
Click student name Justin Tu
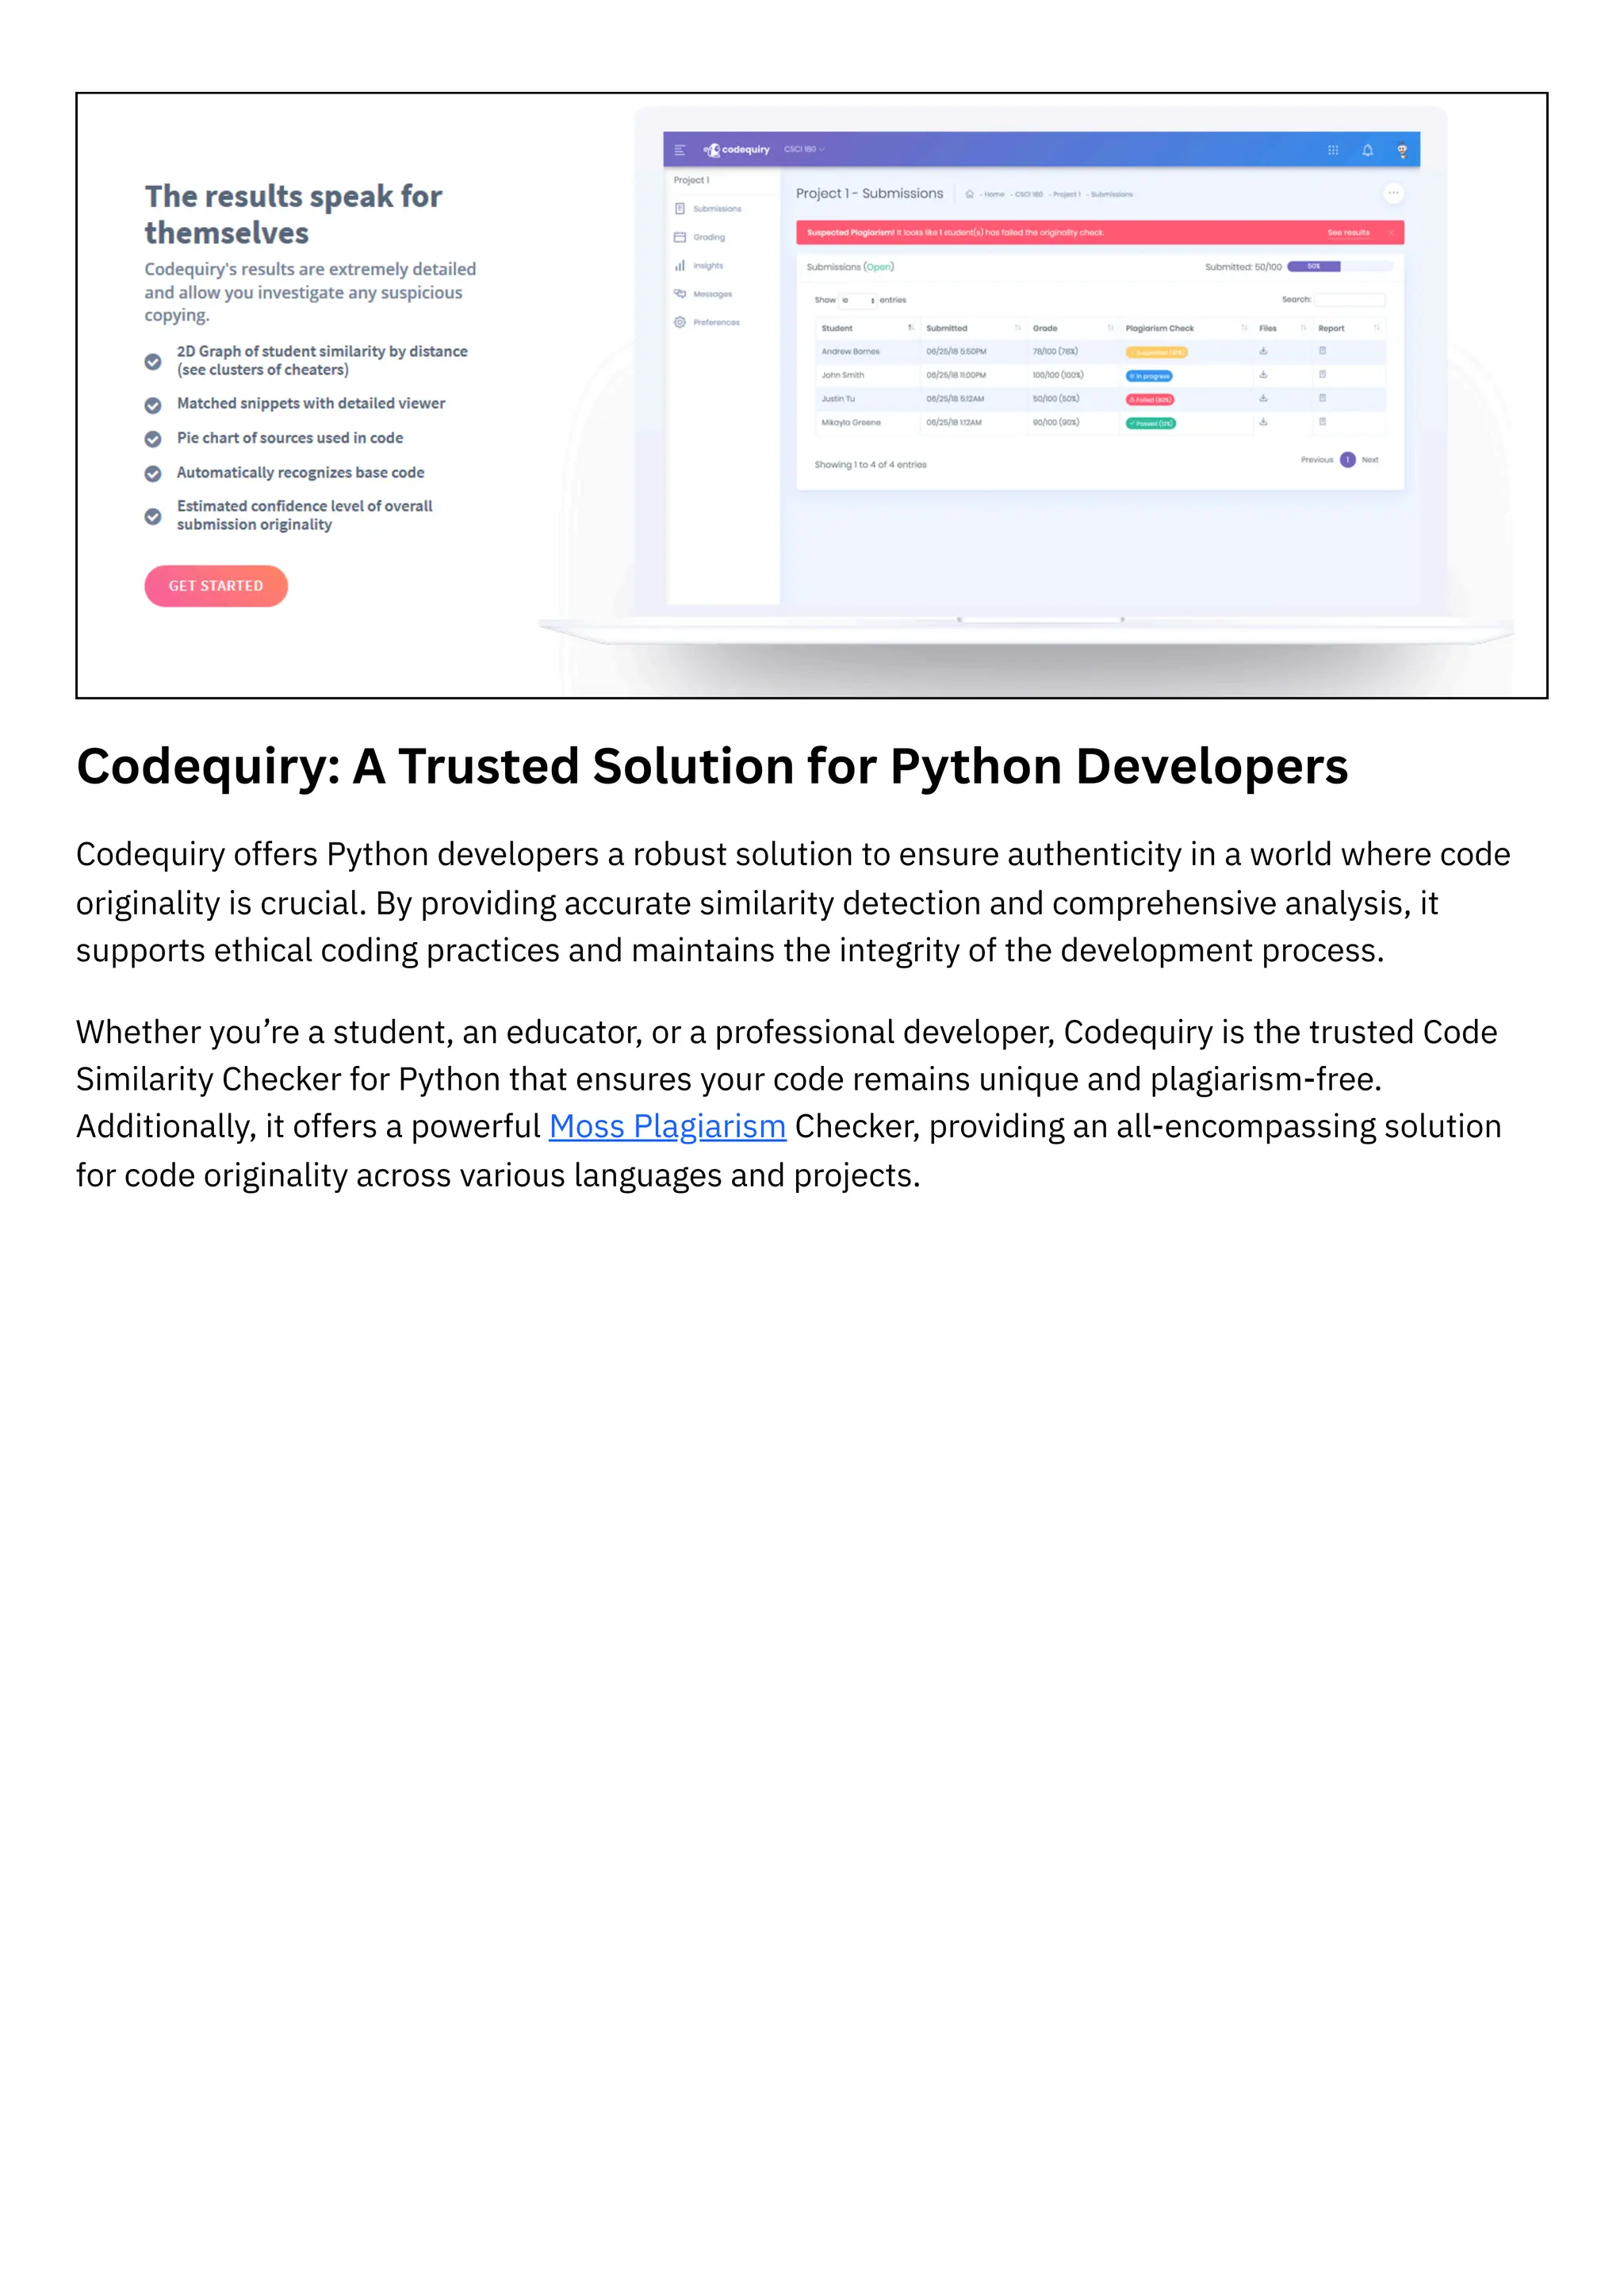838,399
